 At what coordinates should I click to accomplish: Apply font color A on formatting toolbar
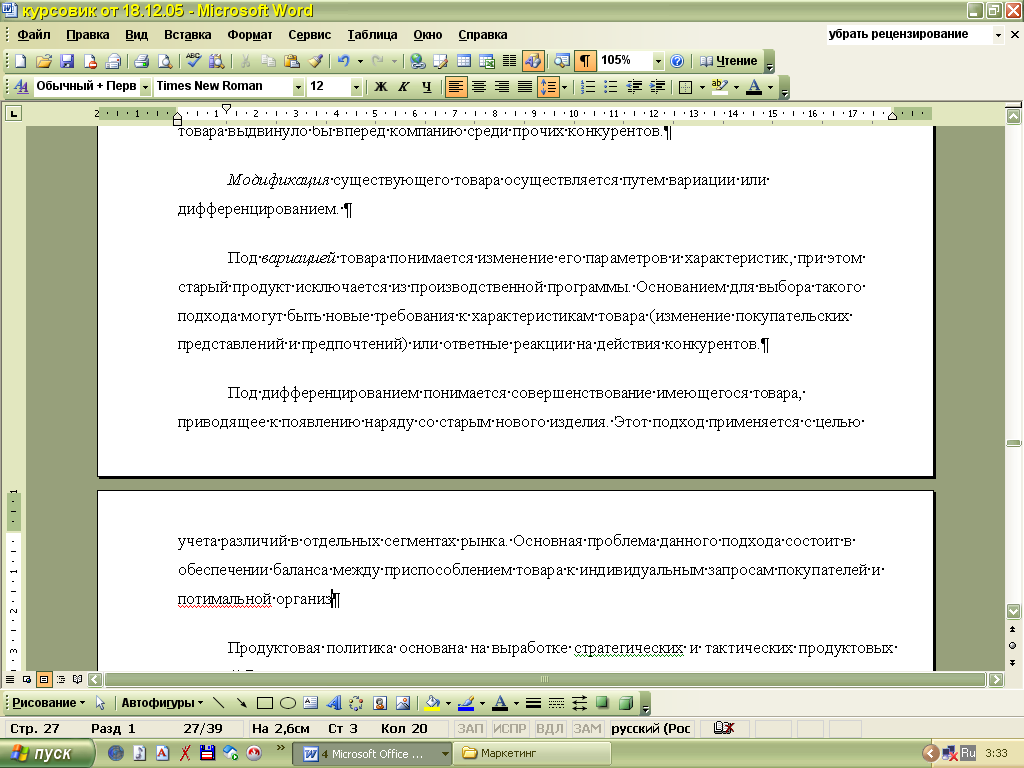click(x=754, y=86)
